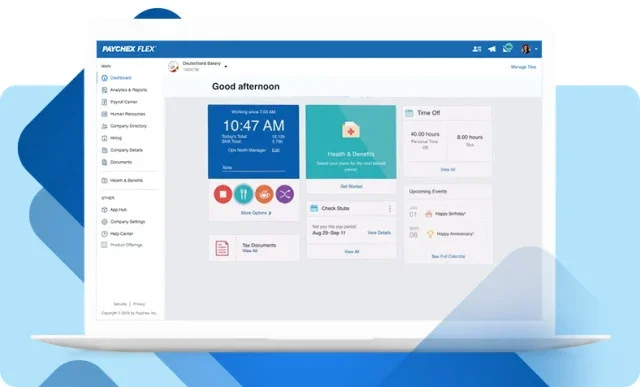The width and height of the screenshot is (640, 387).
Task: Open the messages notification icon
Action: pos(507,48)
